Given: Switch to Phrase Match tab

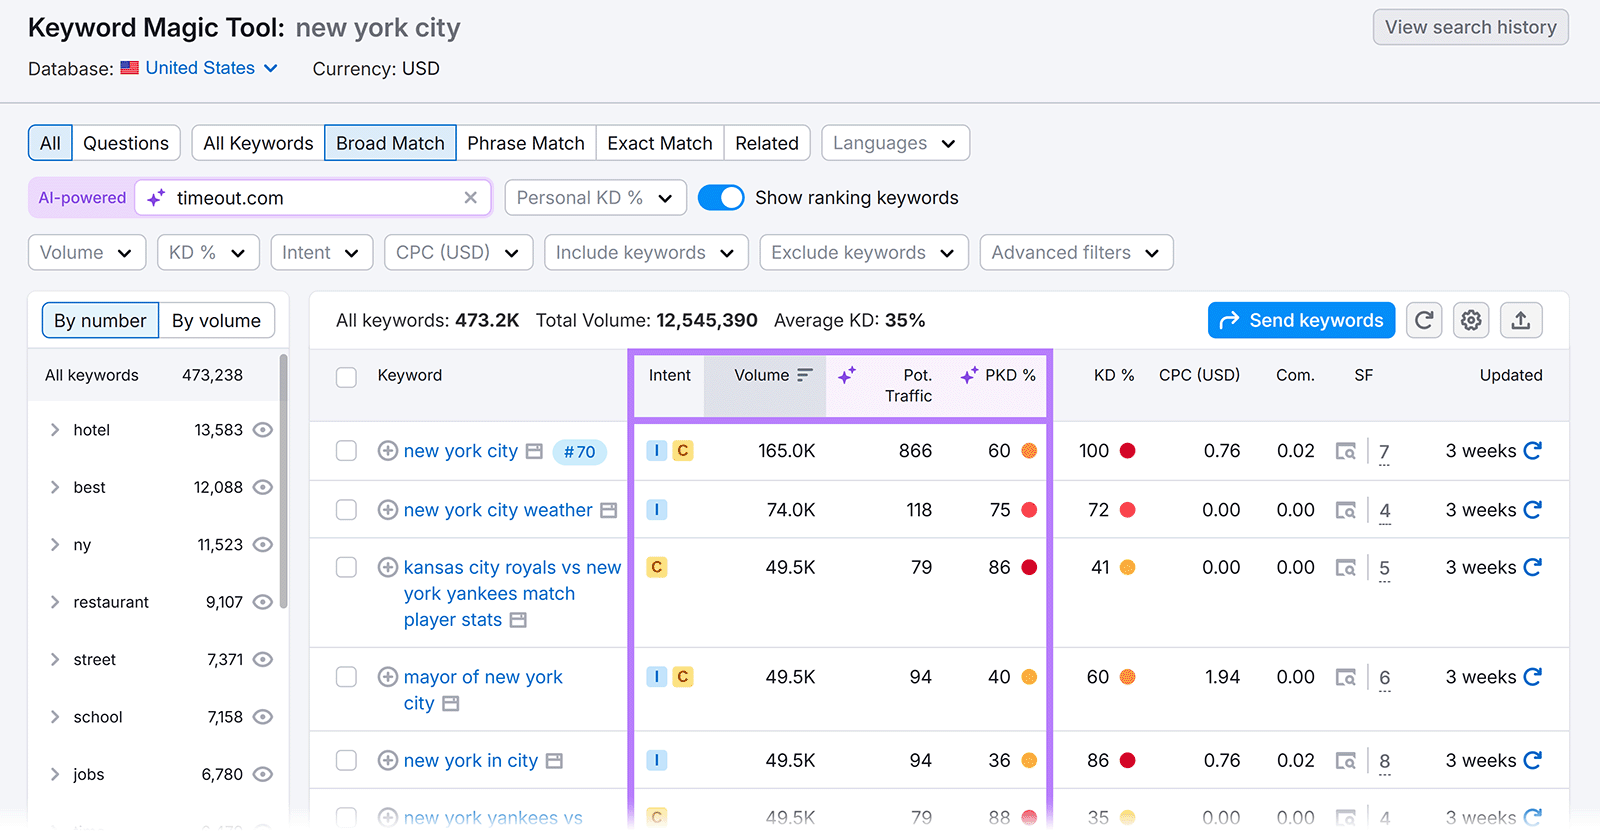Looking at the screenshot, I should 526,143.
